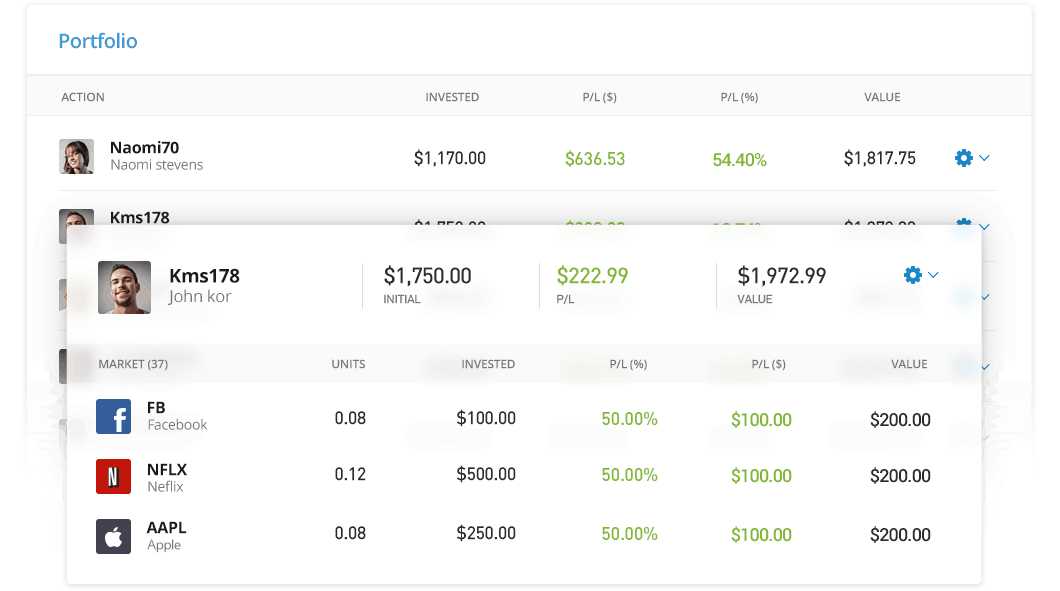Open John kor's avatar in the card

(x=124, y=288)
